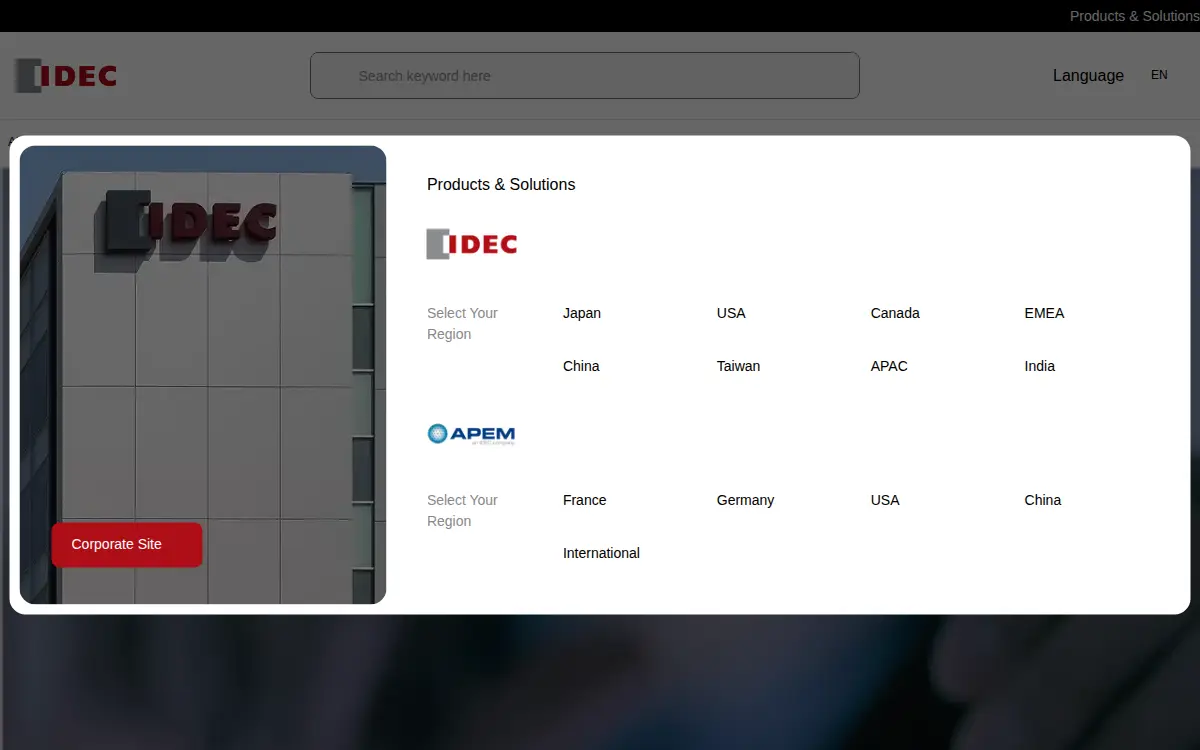Choose Canada region
Viewport: 1200px width, 750px height.
pos(895,313)
